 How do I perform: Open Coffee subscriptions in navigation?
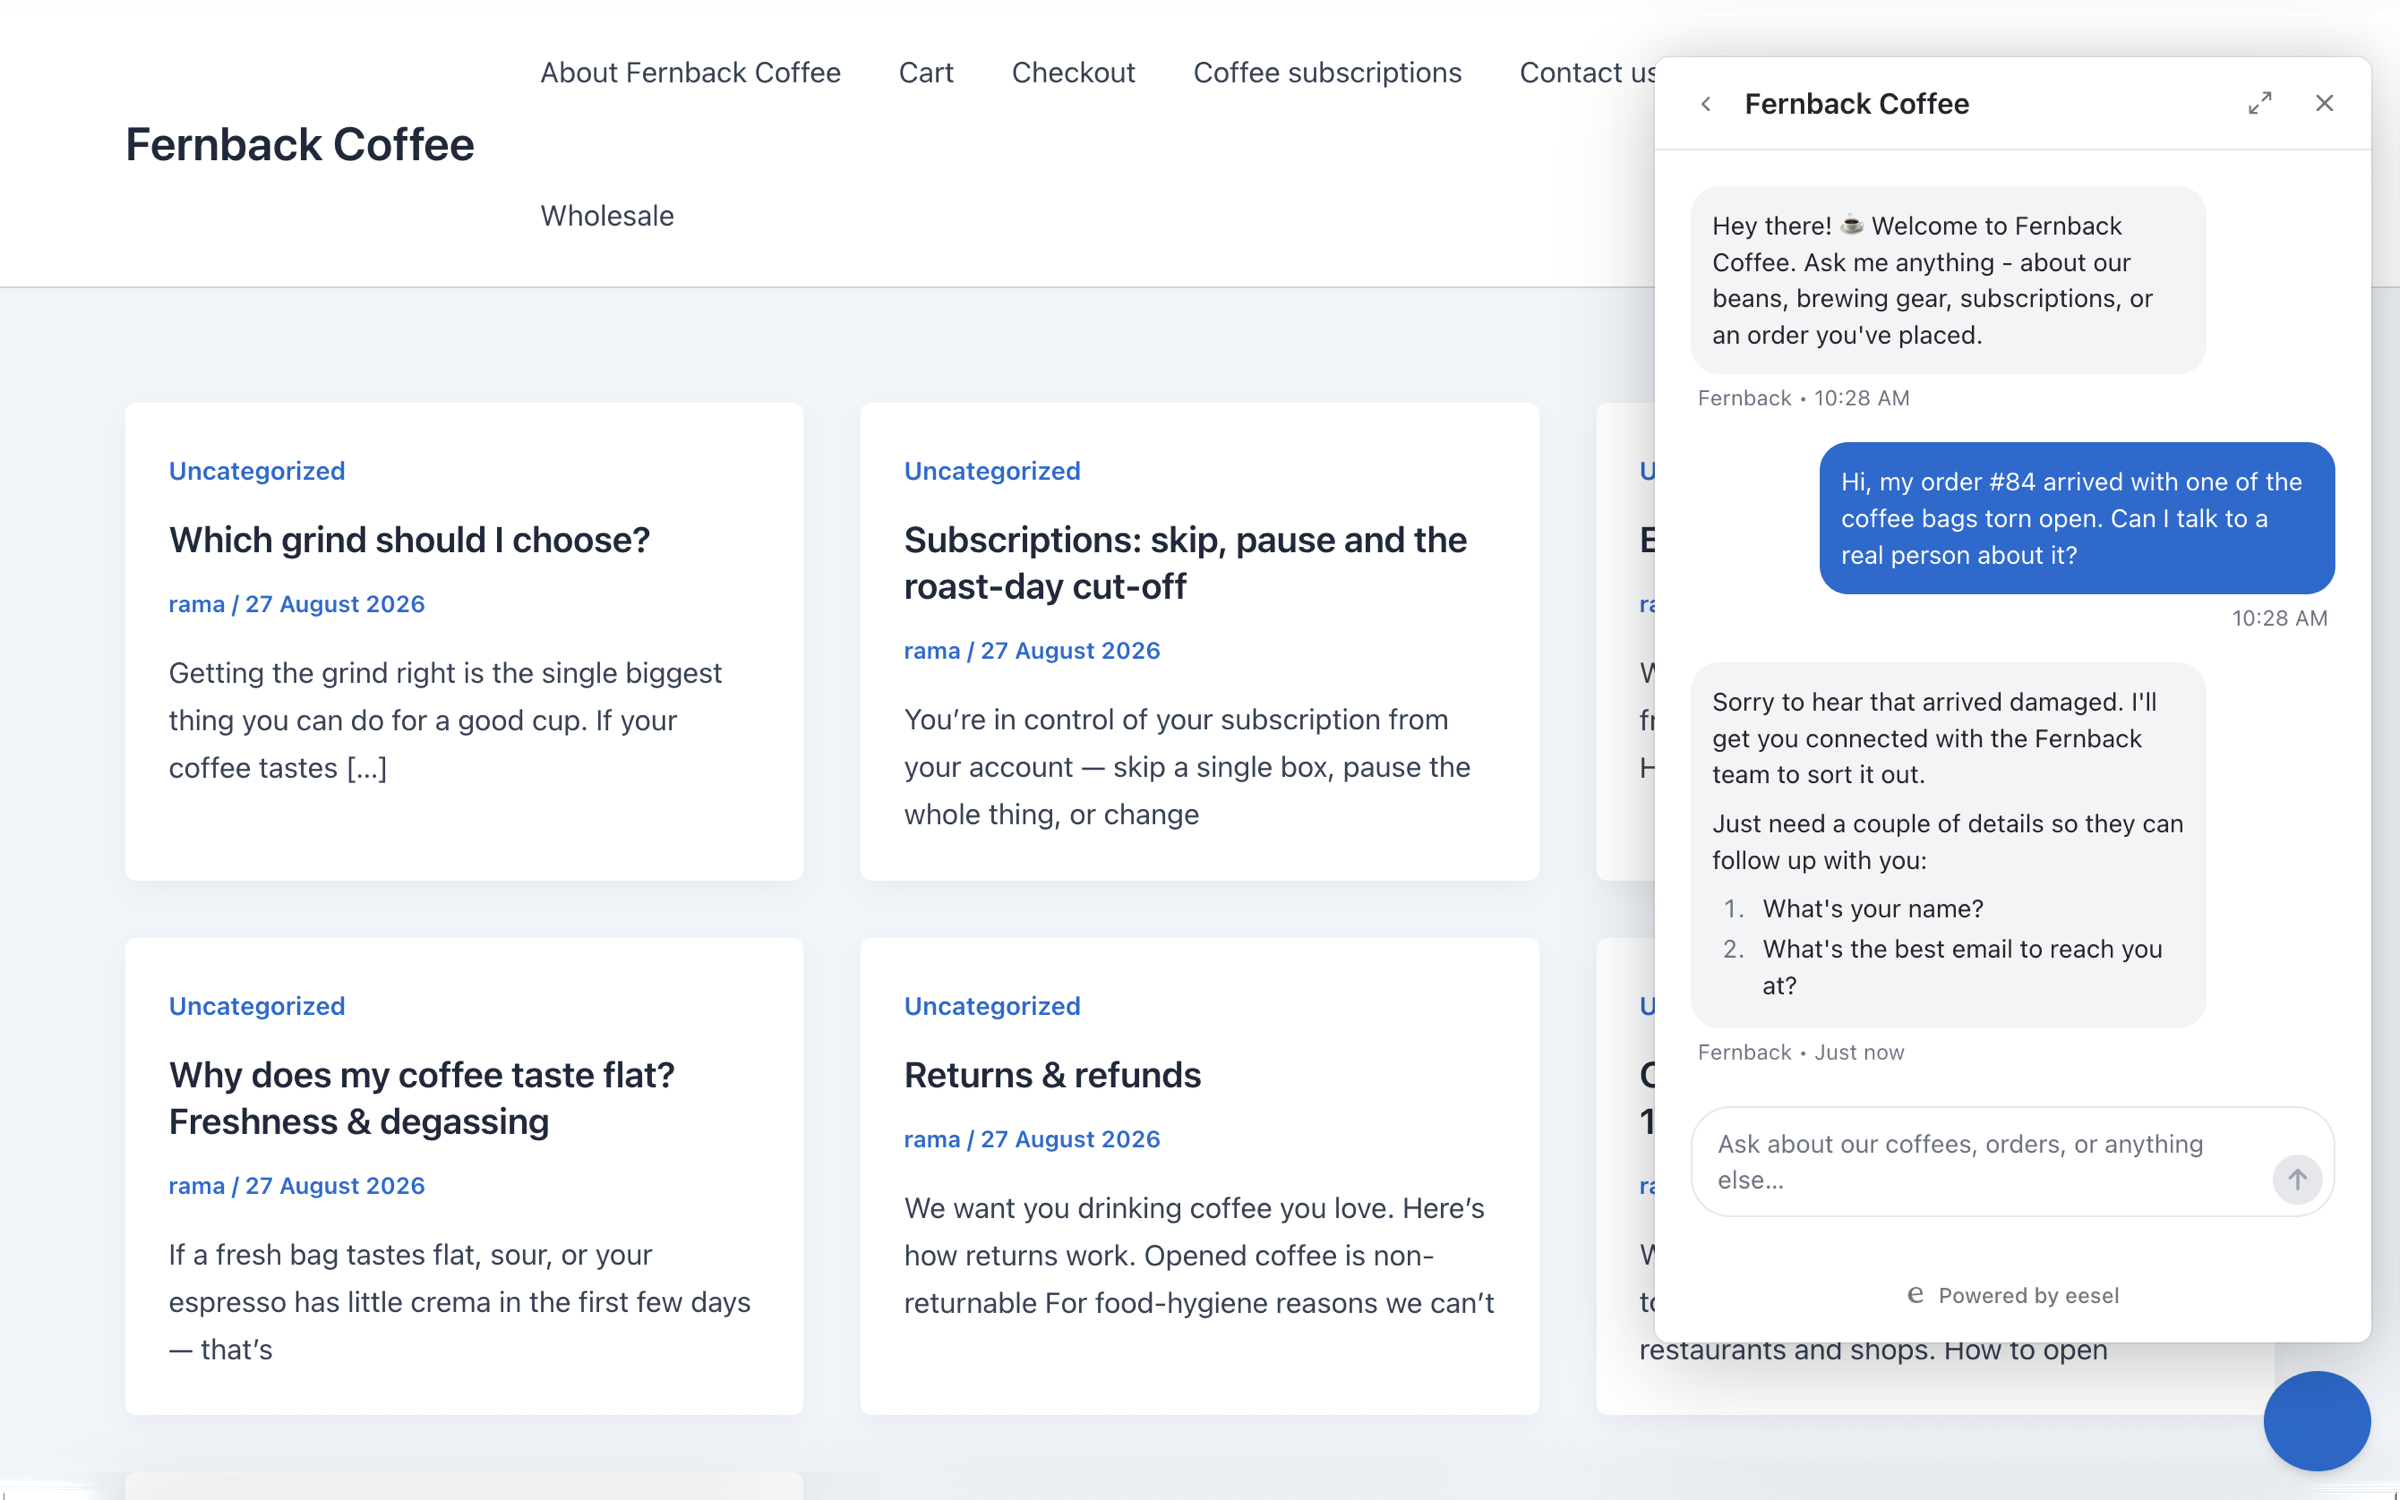click(1327, 72)
